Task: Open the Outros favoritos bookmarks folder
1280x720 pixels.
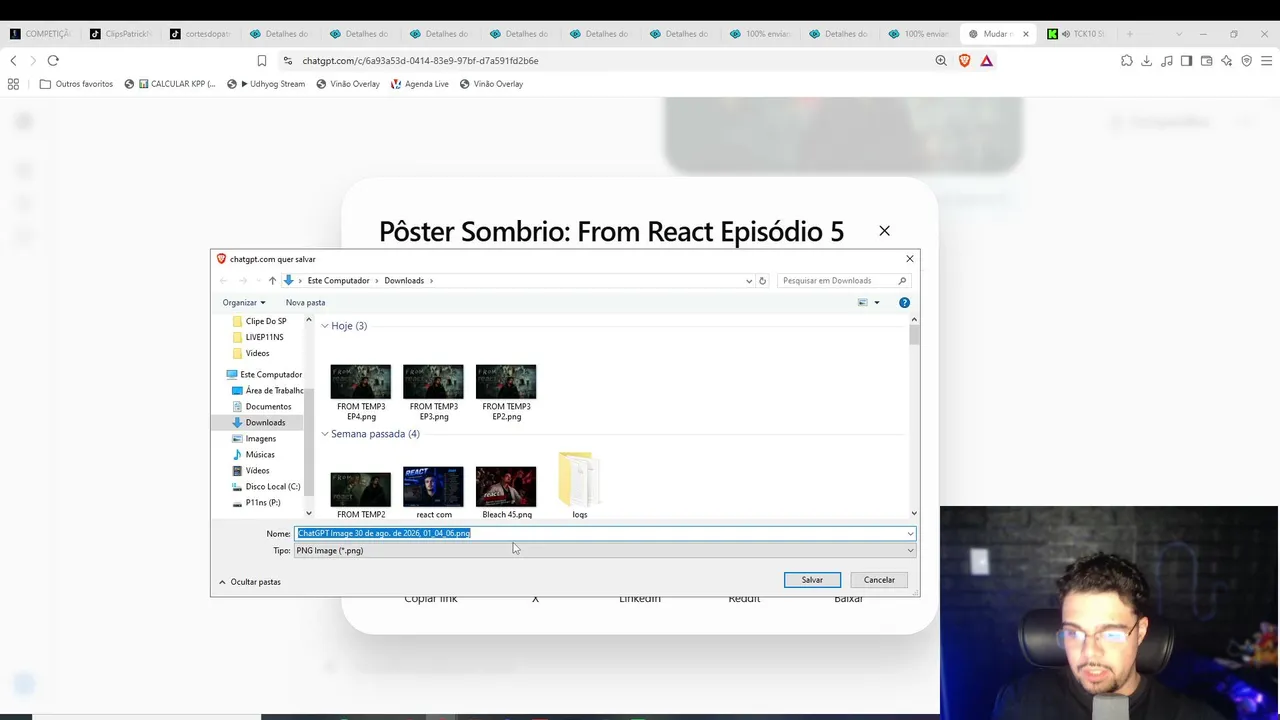Action: click(76, 84)
